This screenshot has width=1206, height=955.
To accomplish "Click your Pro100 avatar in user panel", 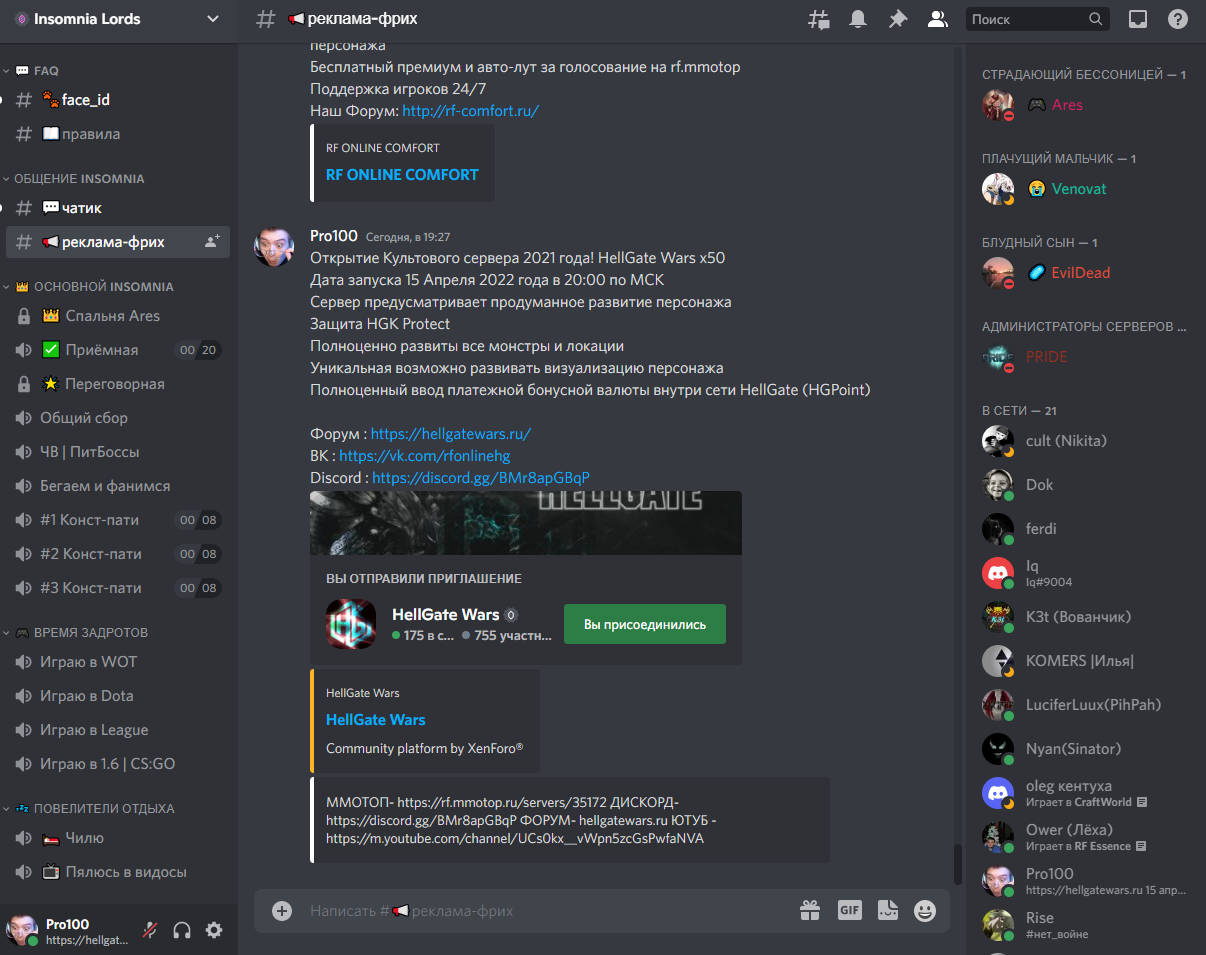I will [22, 930].
